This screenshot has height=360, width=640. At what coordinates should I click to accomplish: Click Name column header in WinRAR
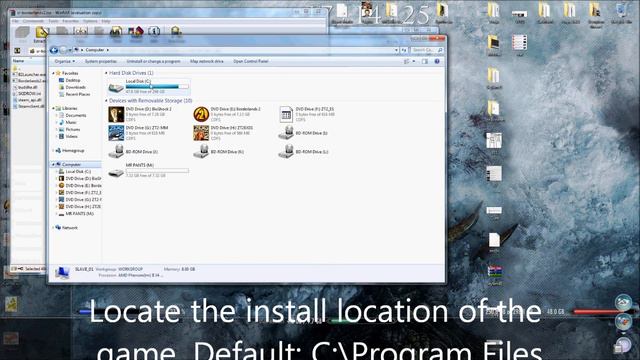[18, 61]
